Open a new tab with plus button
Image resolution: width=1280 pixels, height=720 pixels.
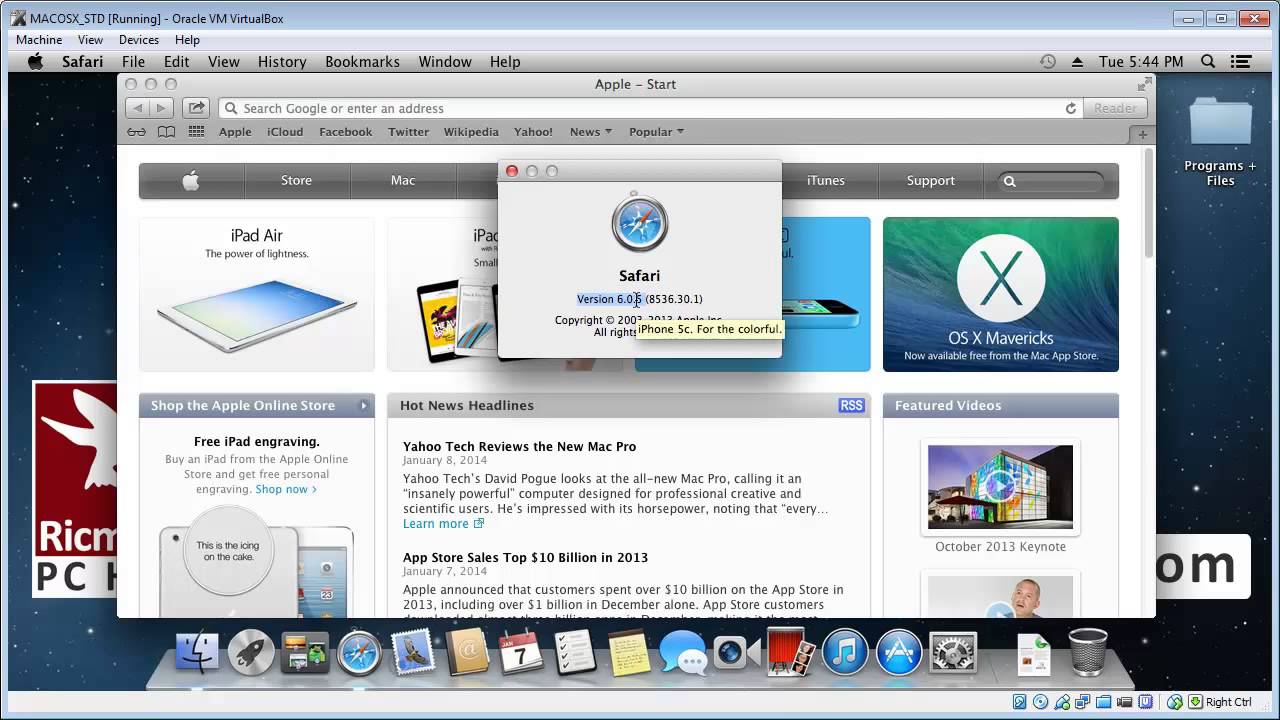pos(1142,133)
